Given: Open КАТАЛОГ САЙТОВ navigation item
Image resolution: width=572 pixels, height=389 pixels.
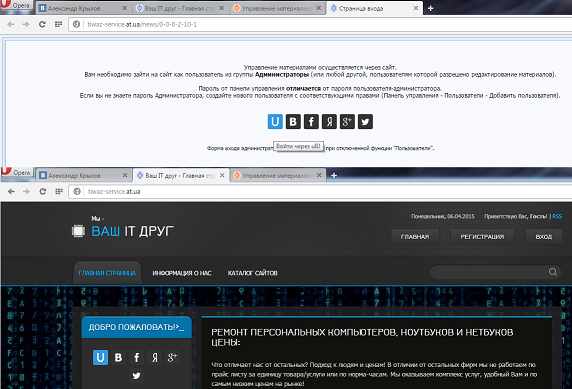Looking at the screenshot, I should 252,273.
